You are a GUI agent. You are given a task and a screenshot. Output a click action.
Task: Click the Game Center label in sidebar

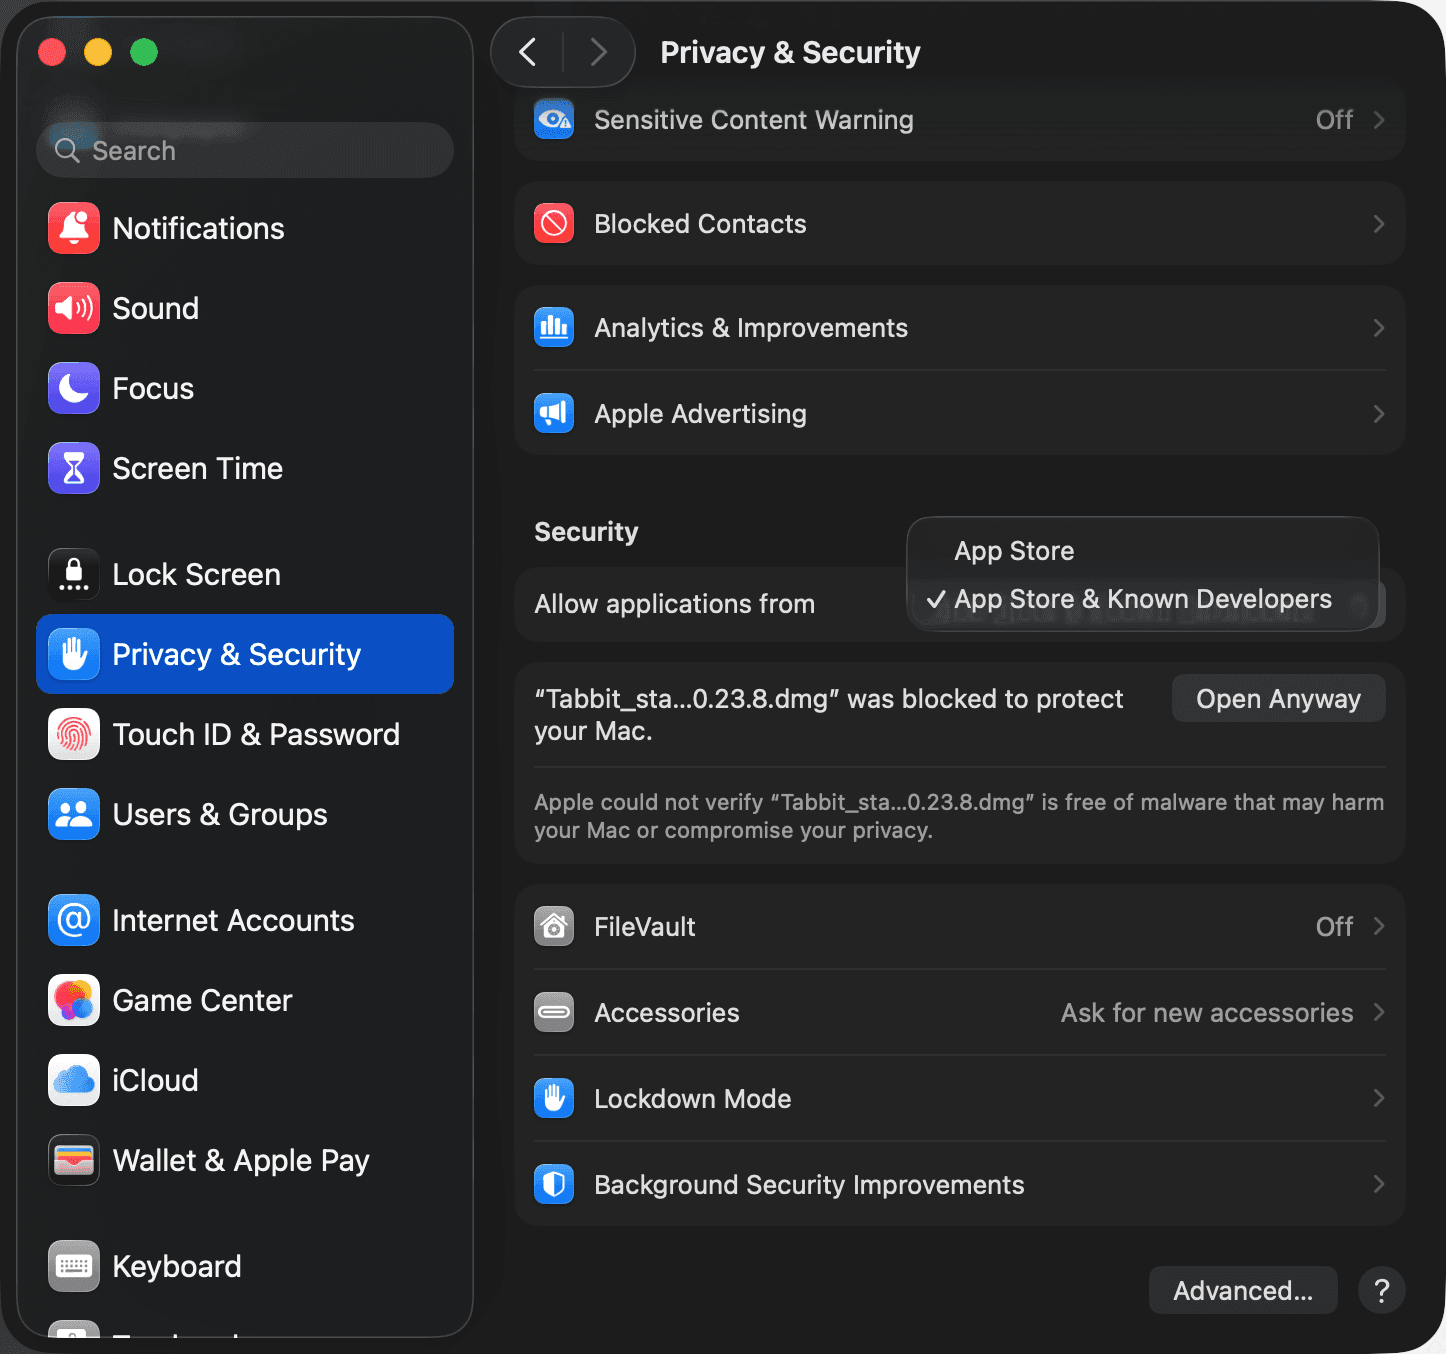point(202,1000)
